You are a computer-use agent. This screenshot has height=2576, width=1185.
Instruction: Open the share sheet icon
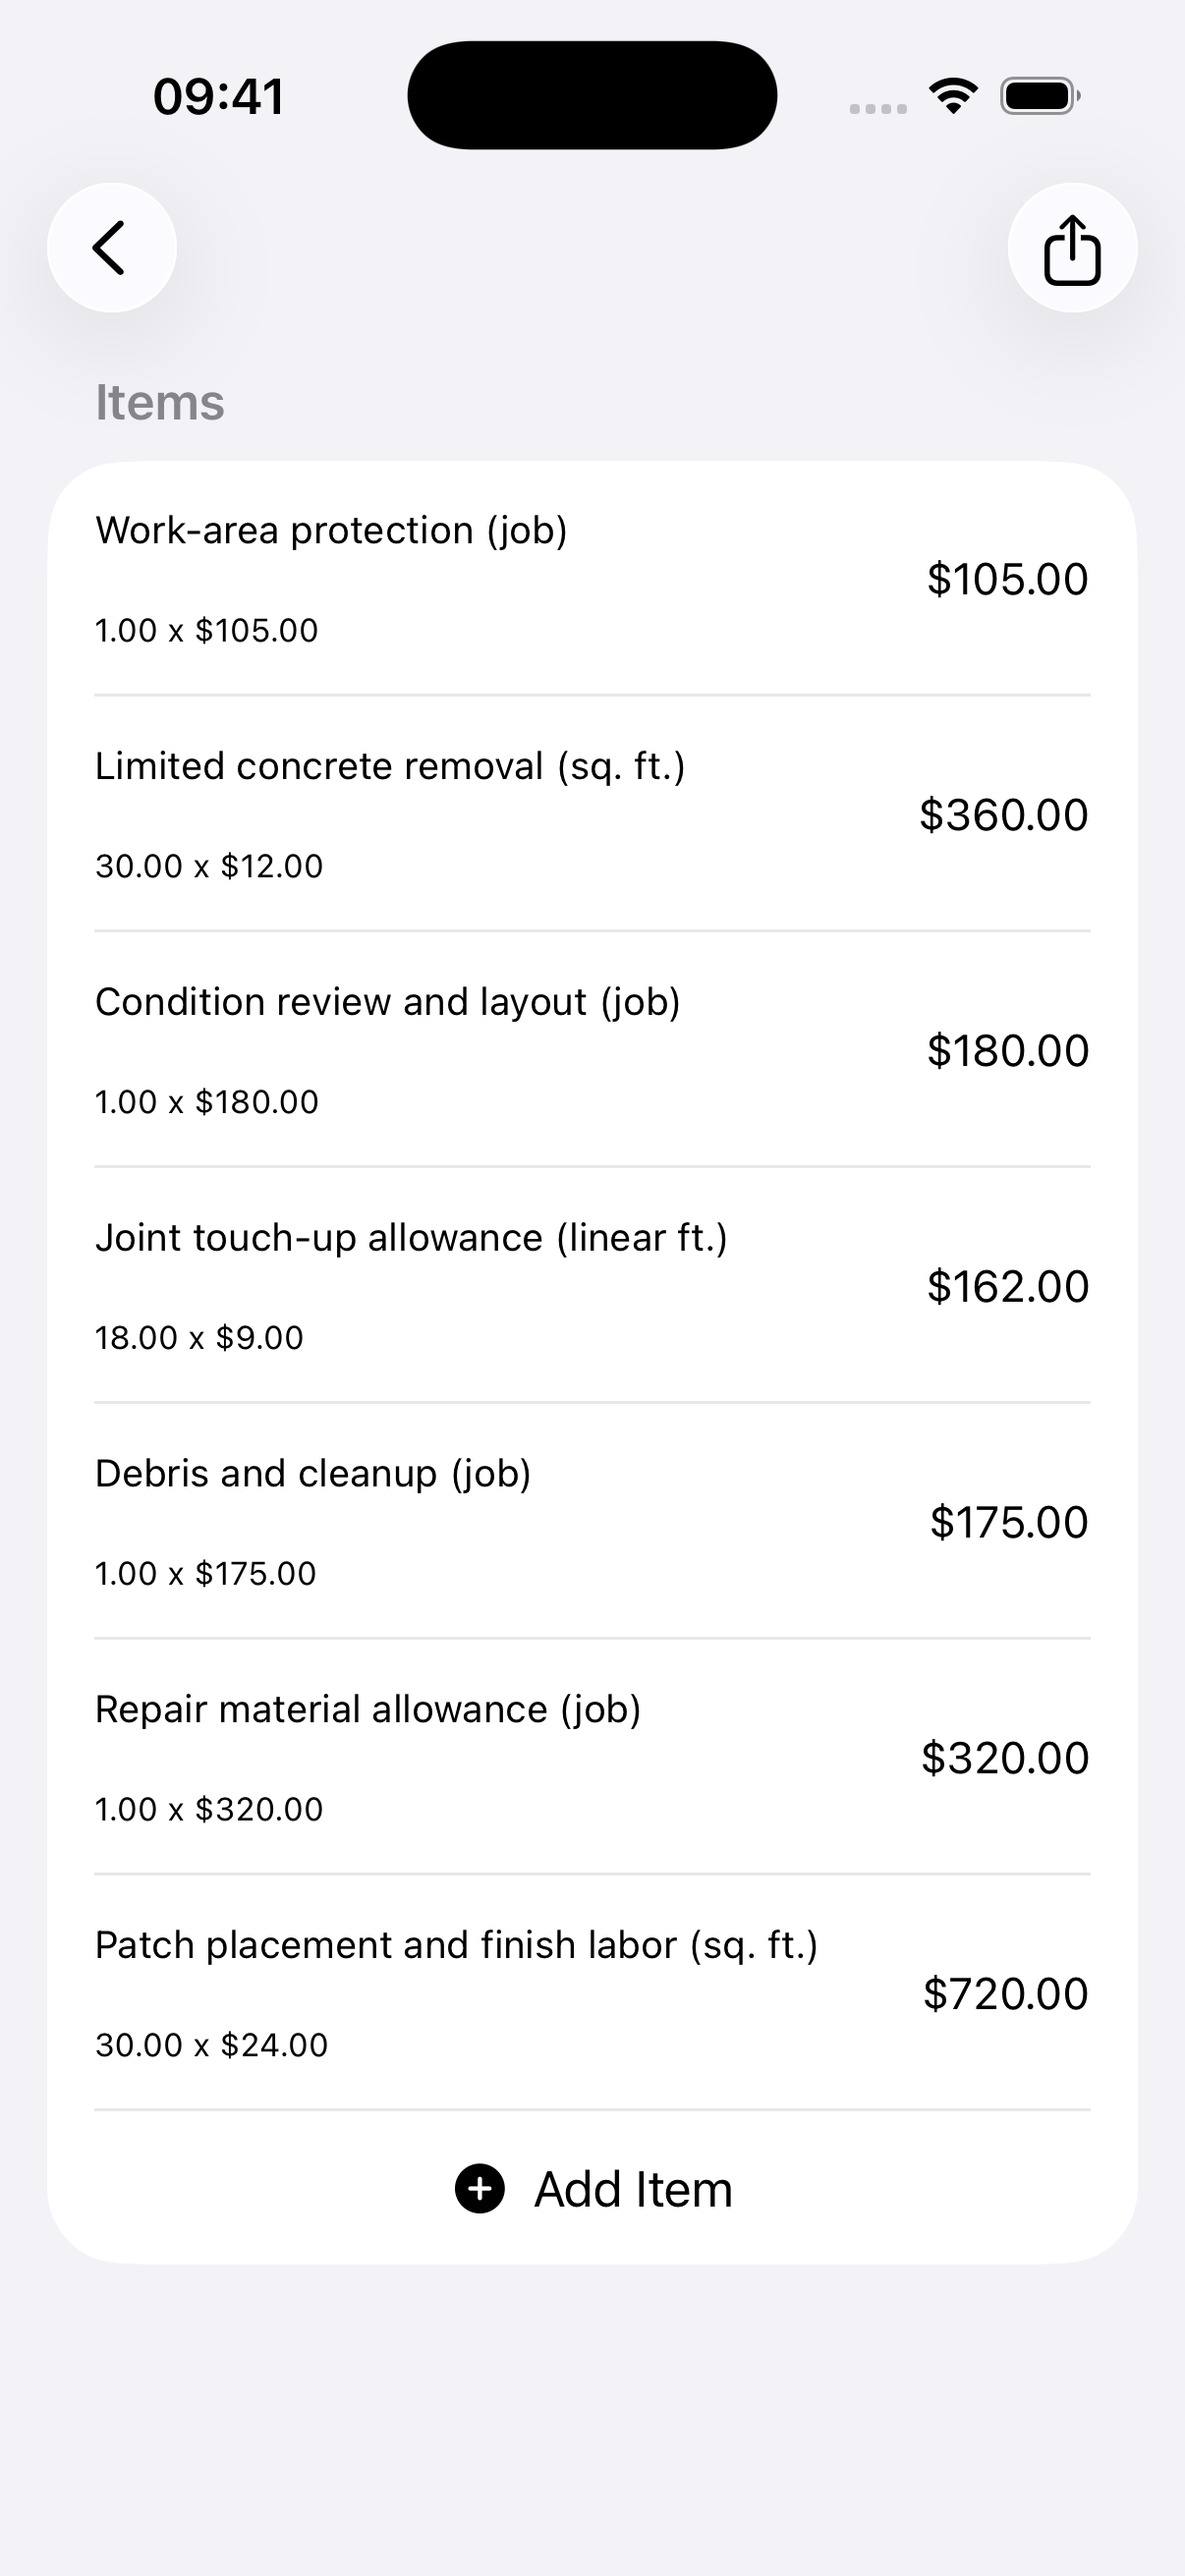click(x=1072, y=247)
